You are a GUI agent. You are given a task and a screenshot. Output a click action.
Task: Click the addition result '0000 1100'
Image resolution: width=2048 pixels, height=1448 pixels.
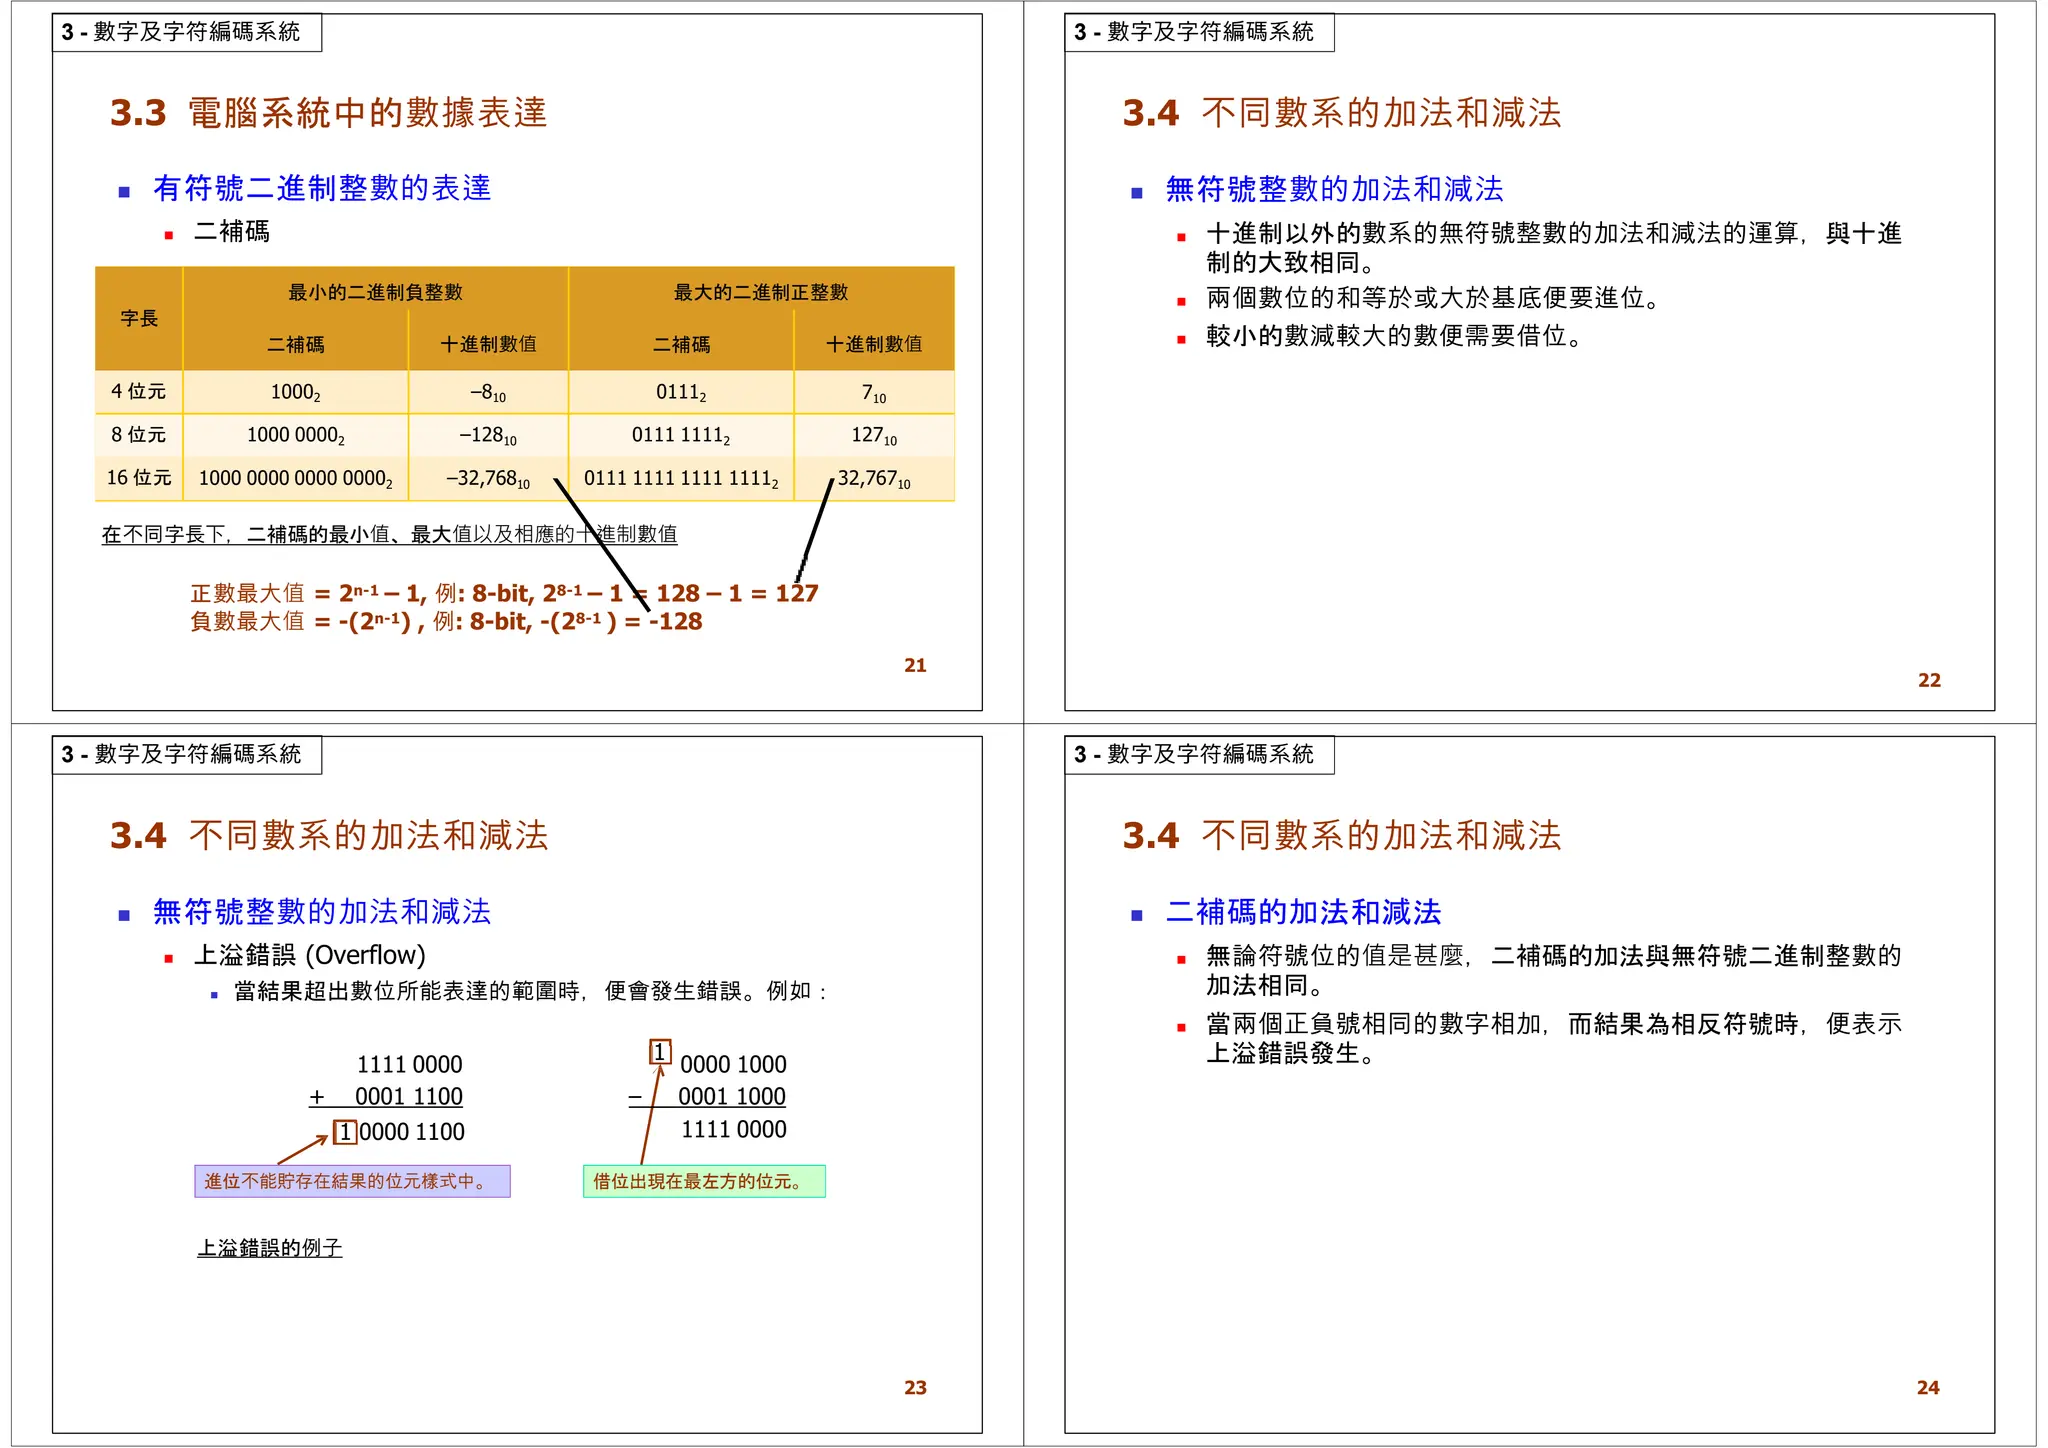pos(412,1132)
